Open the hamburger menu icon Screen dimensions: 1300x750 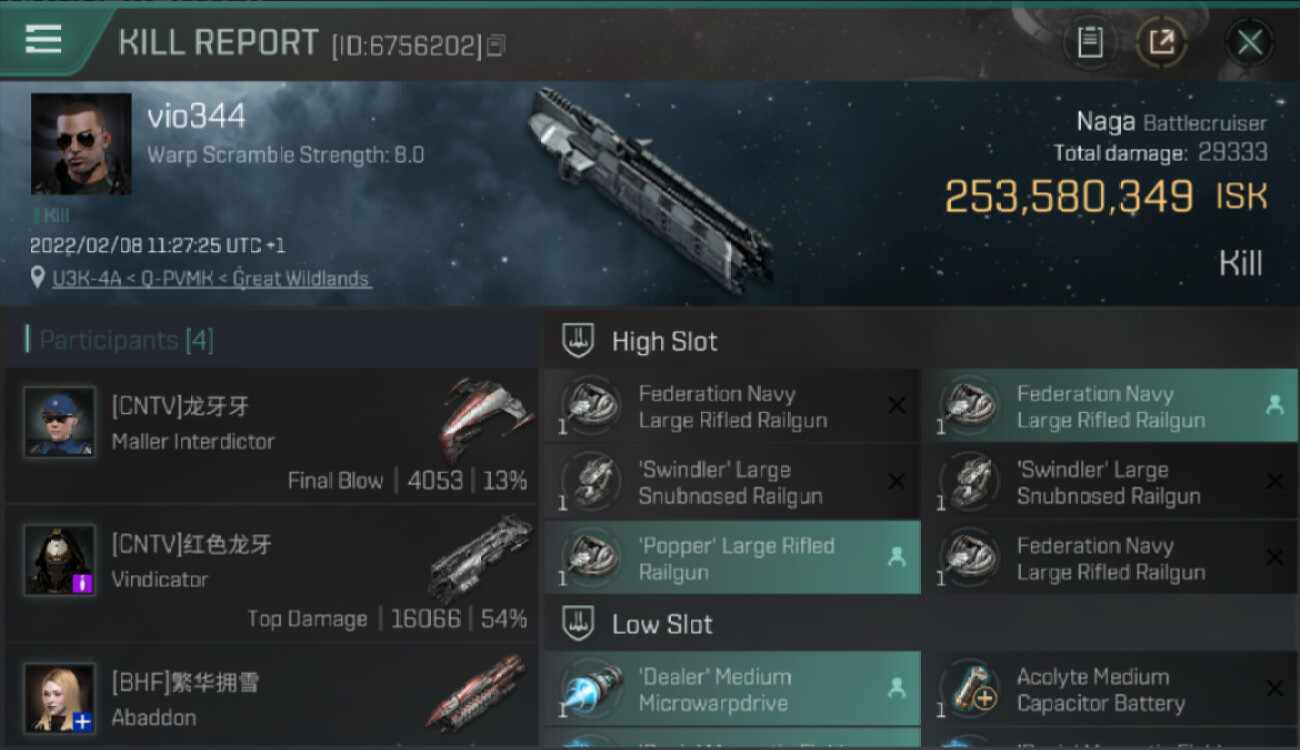pyautogui.click(x=43, y=39)
